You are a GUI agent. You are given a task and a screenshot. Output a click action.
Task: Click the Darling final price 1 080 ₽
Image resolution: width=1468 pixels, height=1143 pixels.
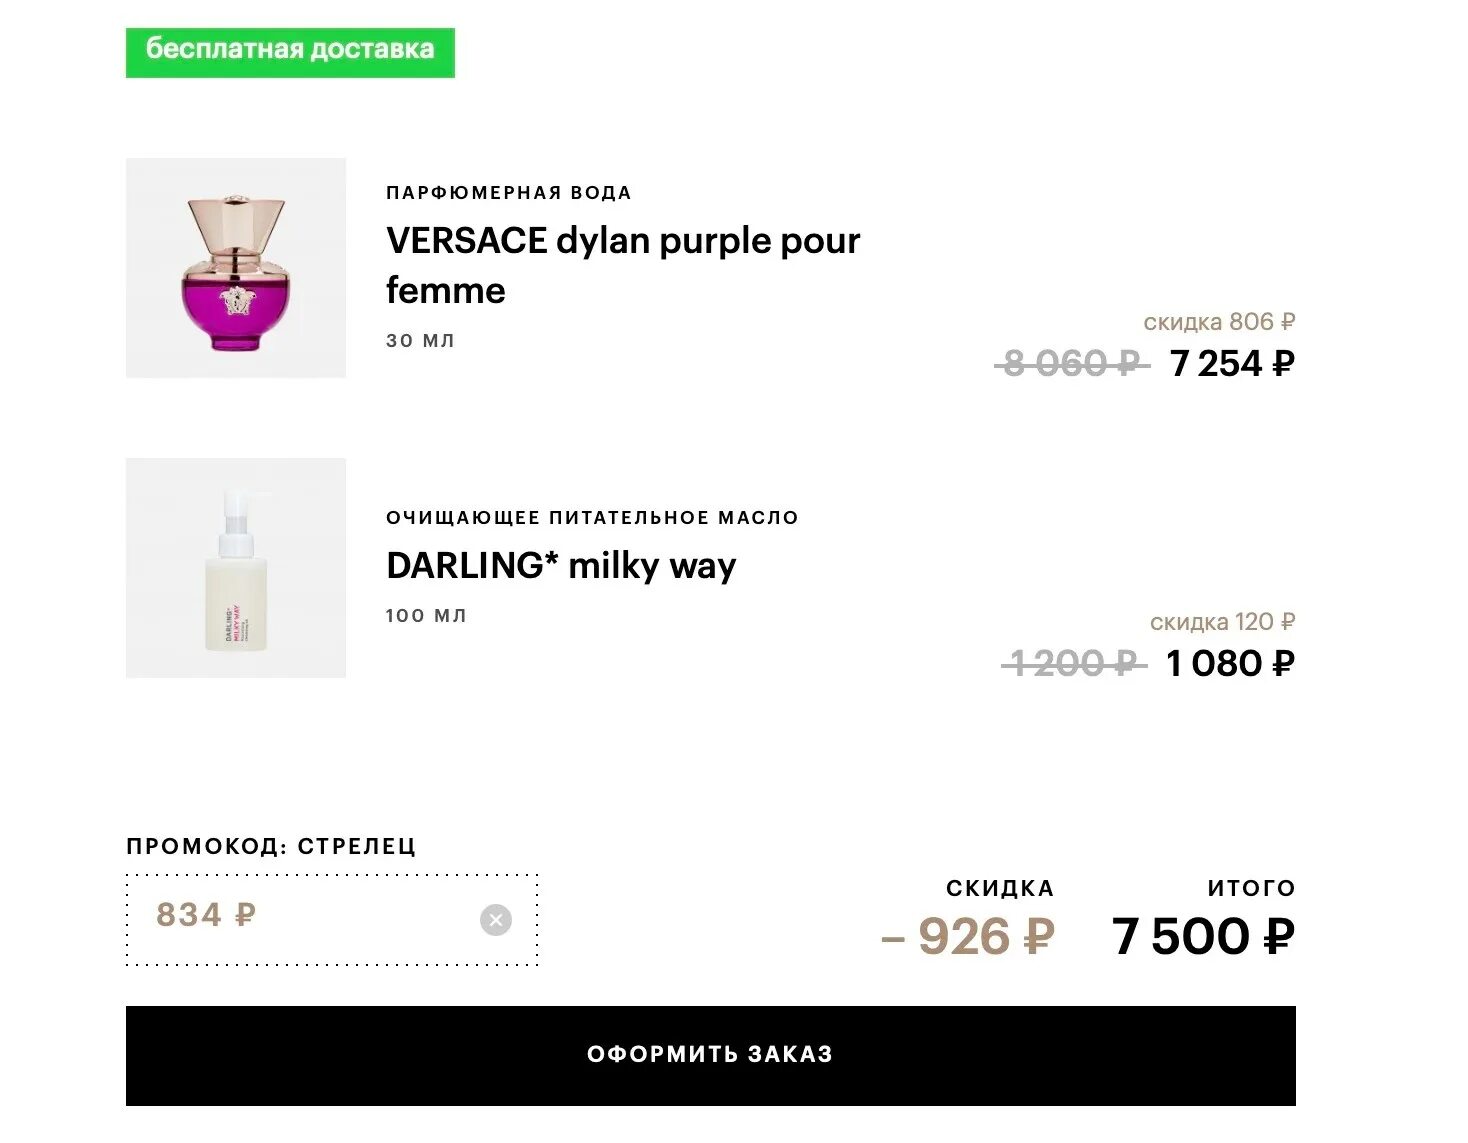[1230, 664]
